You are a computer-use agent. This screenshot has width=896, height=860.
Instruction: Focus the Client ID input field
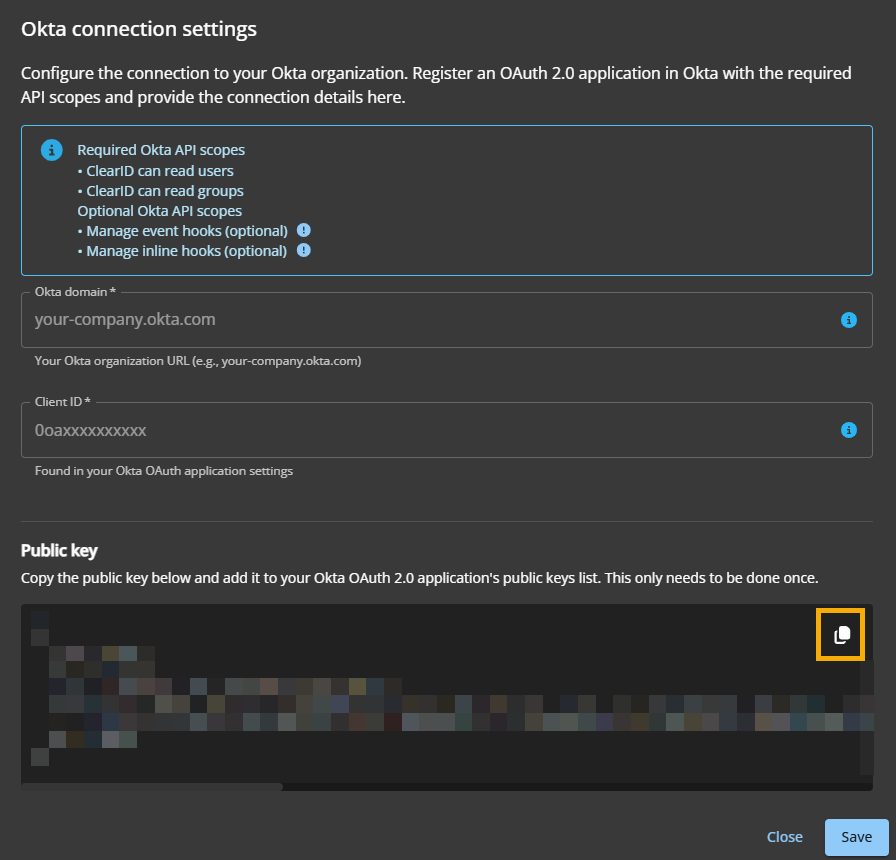click(446, 430)
